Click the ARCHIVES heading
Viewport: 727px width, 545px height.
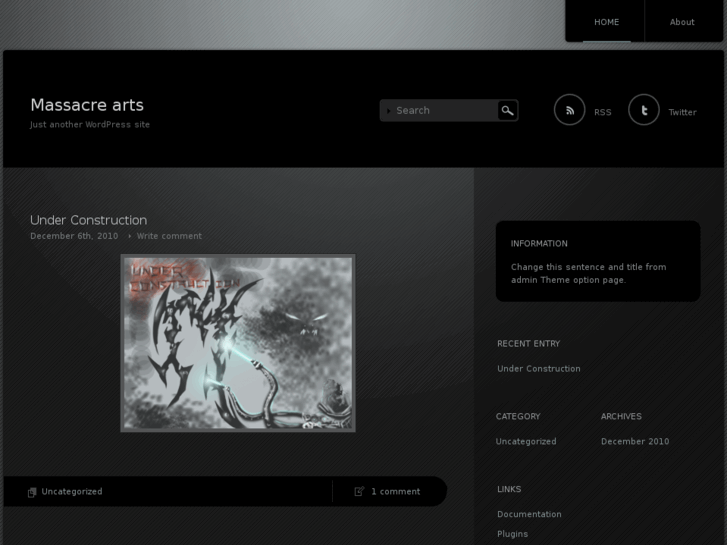pyautogui.click(x=621, y=417)
